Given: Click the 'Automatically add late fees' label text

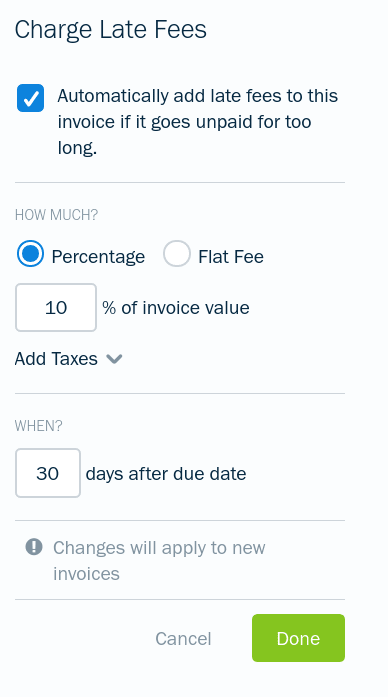Looking at the screenshot, I should [x=197, y=122].
